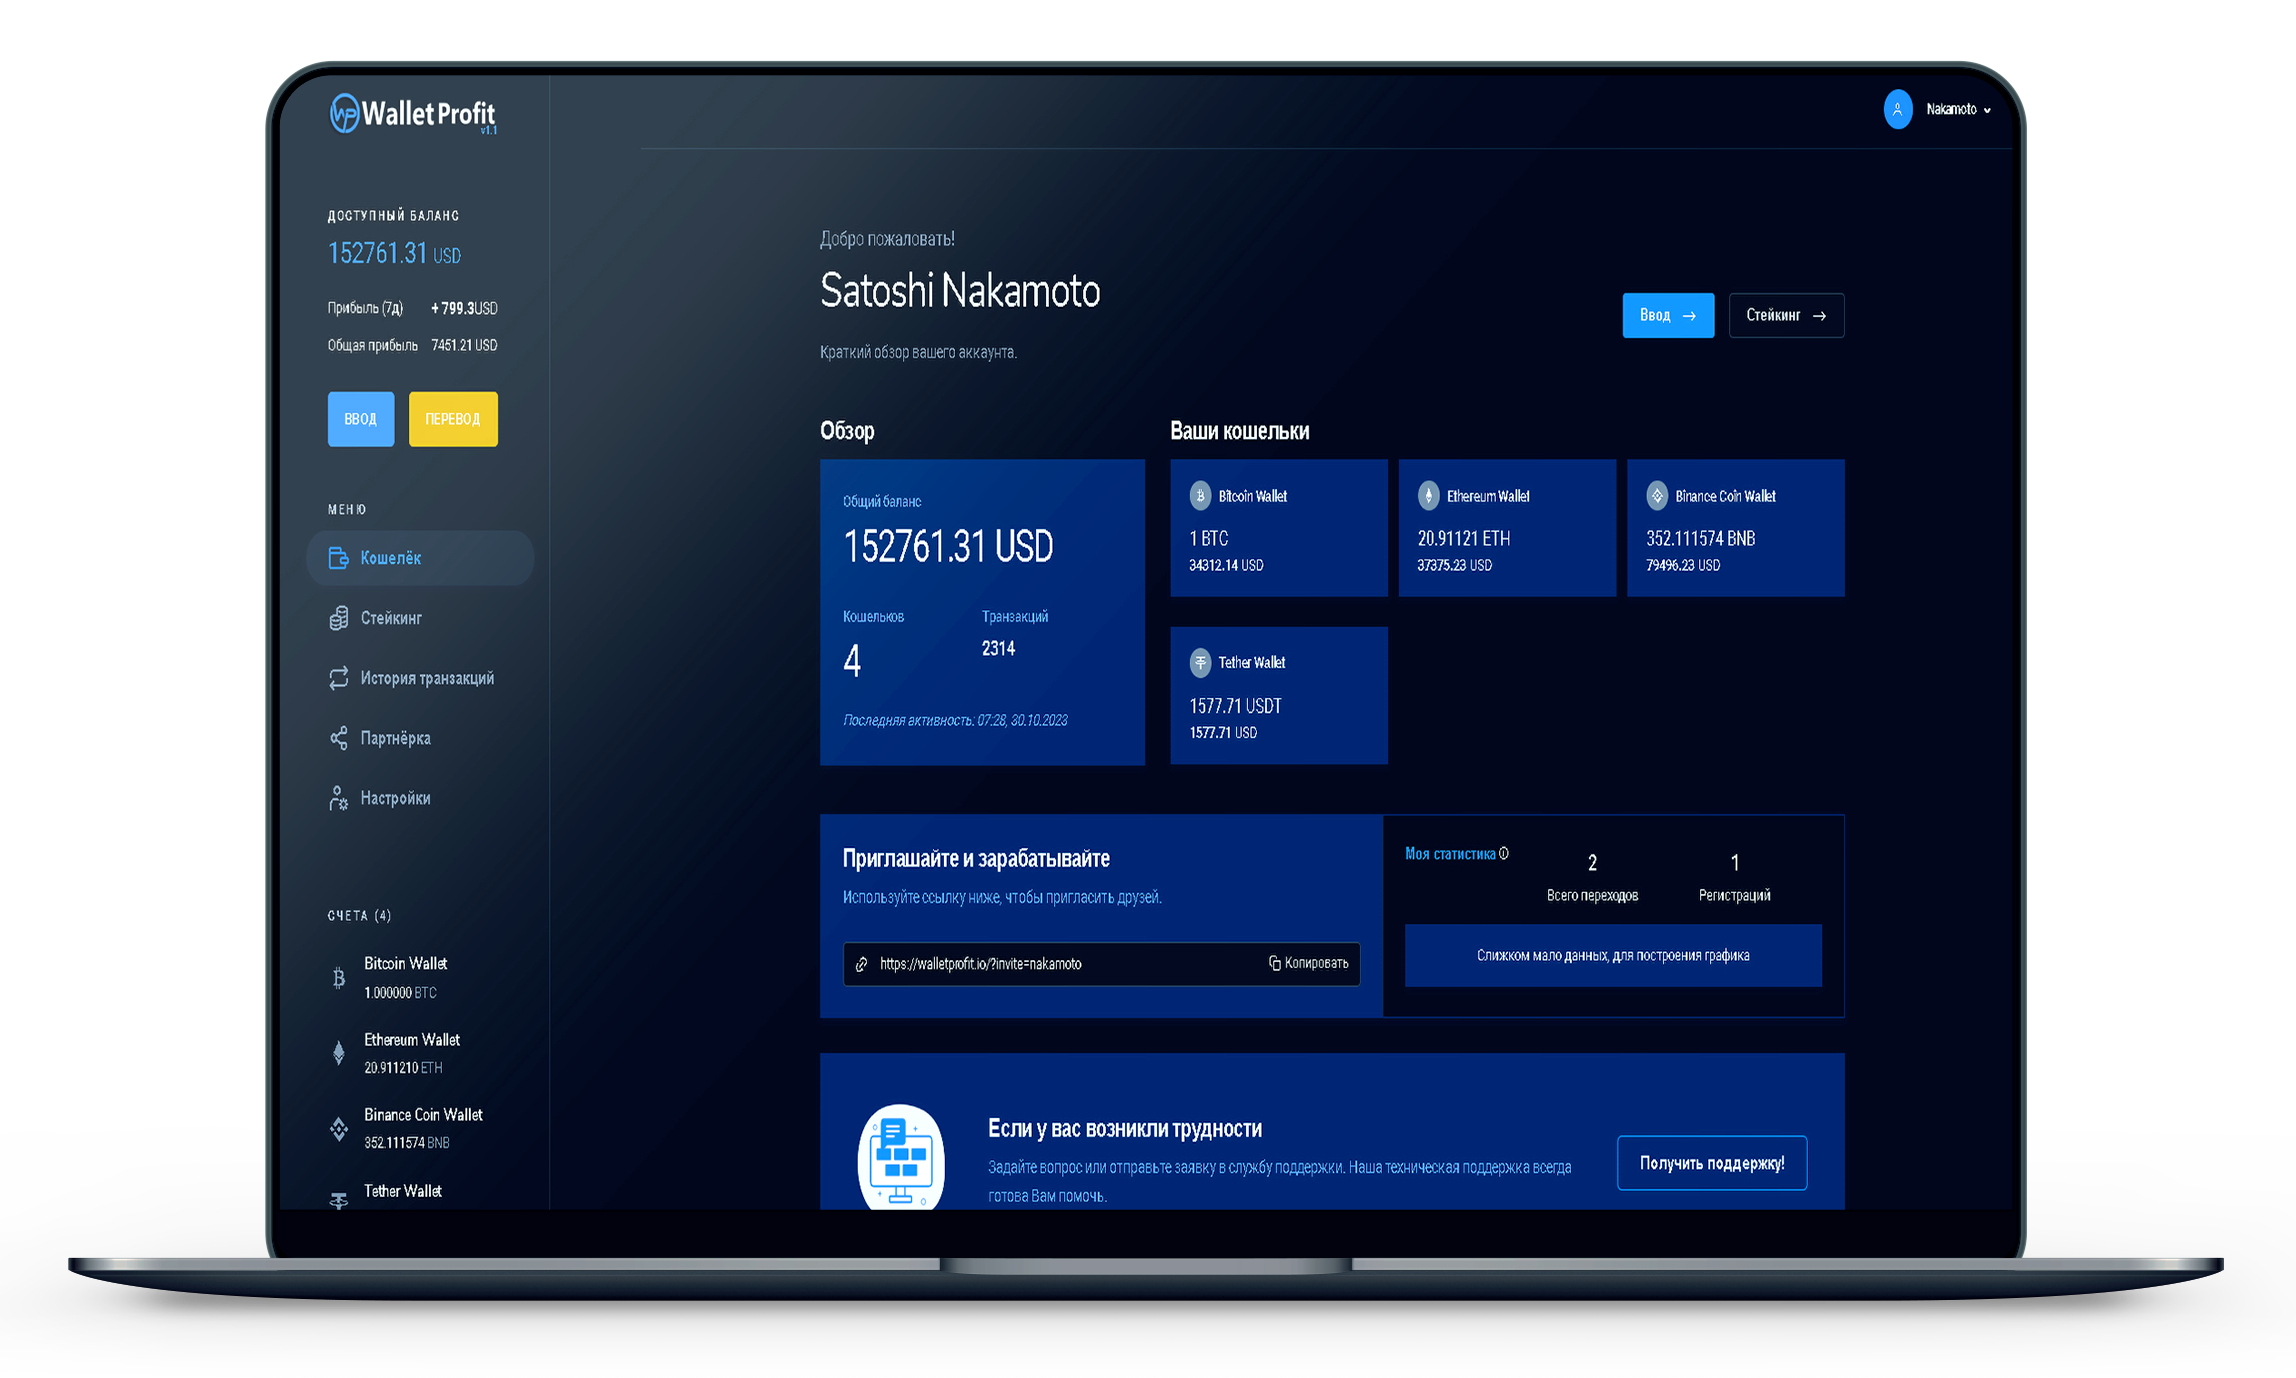Open Стейкинг via the top-right arrow button
Viewport: 2296px width, 1378px height.
(x=1786, y=315)
